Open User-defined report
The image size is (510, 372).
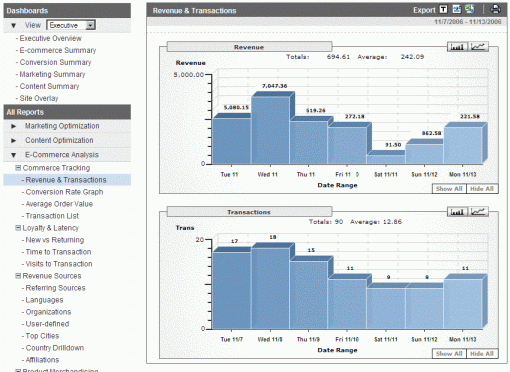[47, 324]
